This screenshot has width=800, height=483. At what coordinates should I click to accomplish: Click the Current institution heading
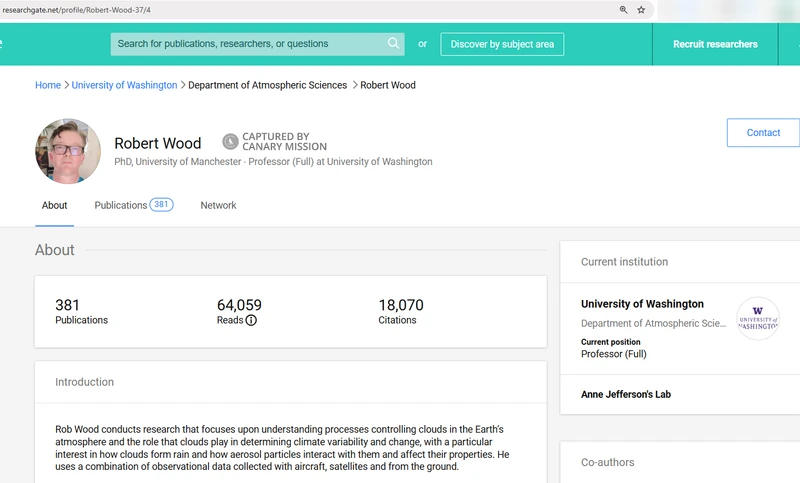pyautogui.click(x=624, y=262)
